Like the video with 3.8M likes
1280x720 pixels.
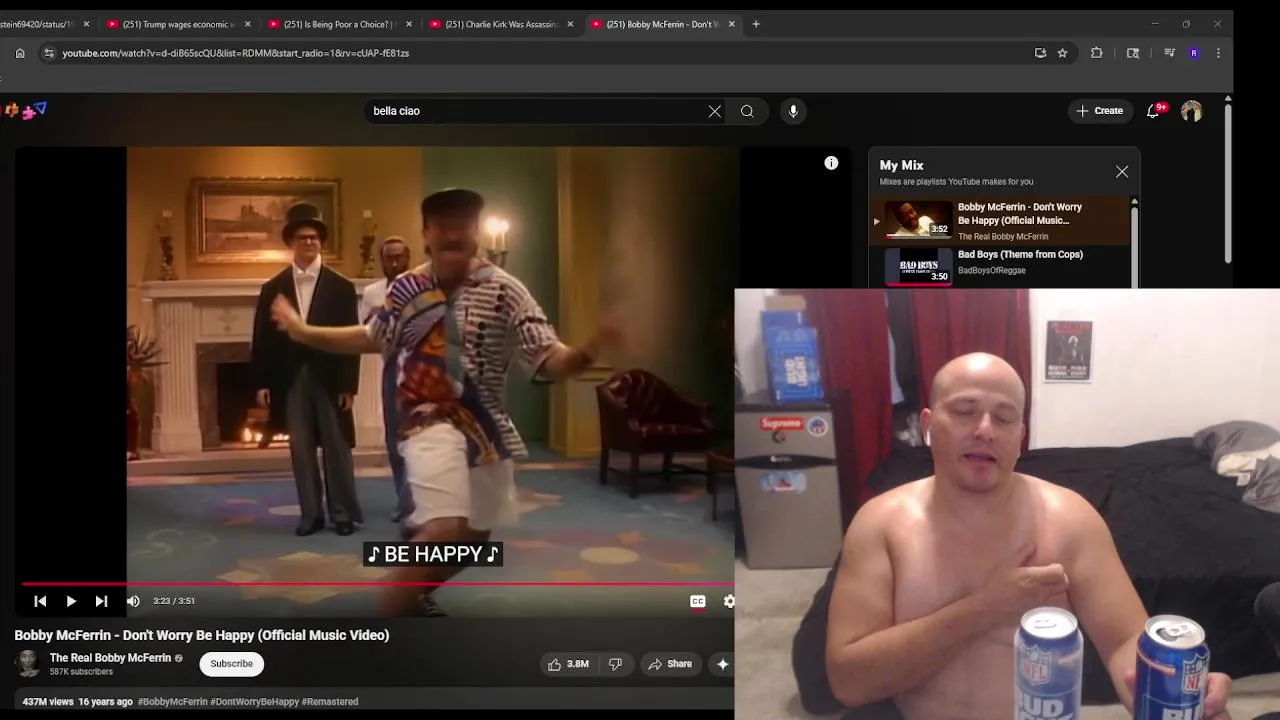pos(567,664)
